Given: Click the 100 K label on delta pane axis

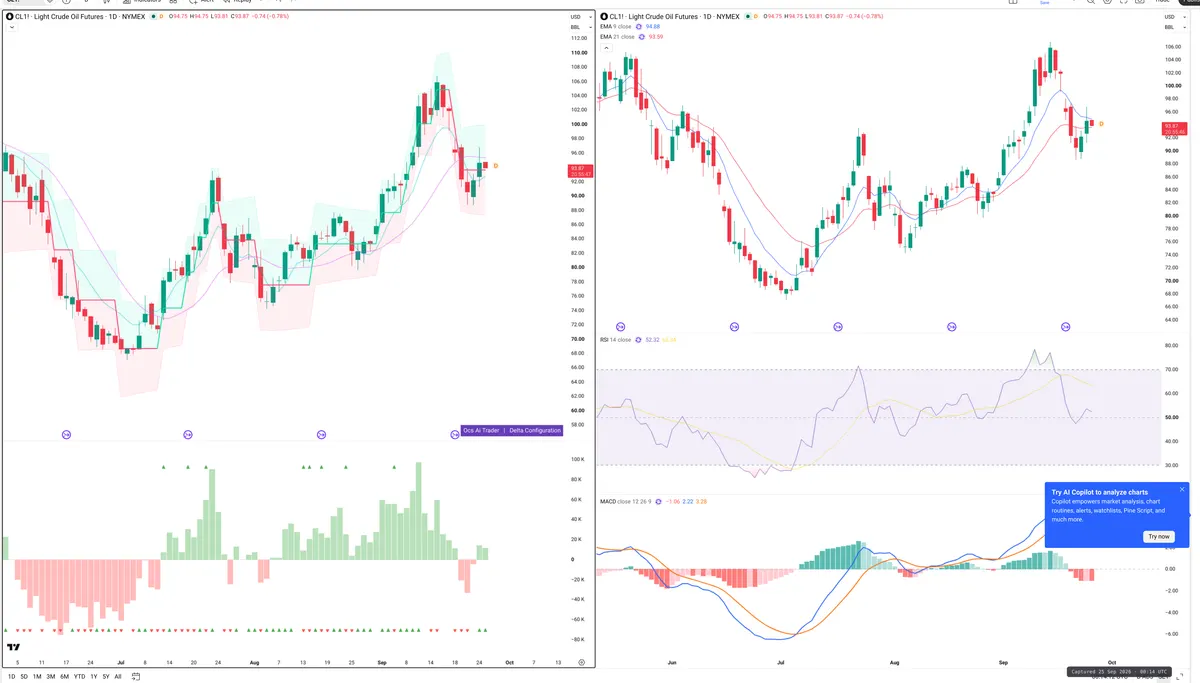Looking at the screenshot, I should [577, 459].
